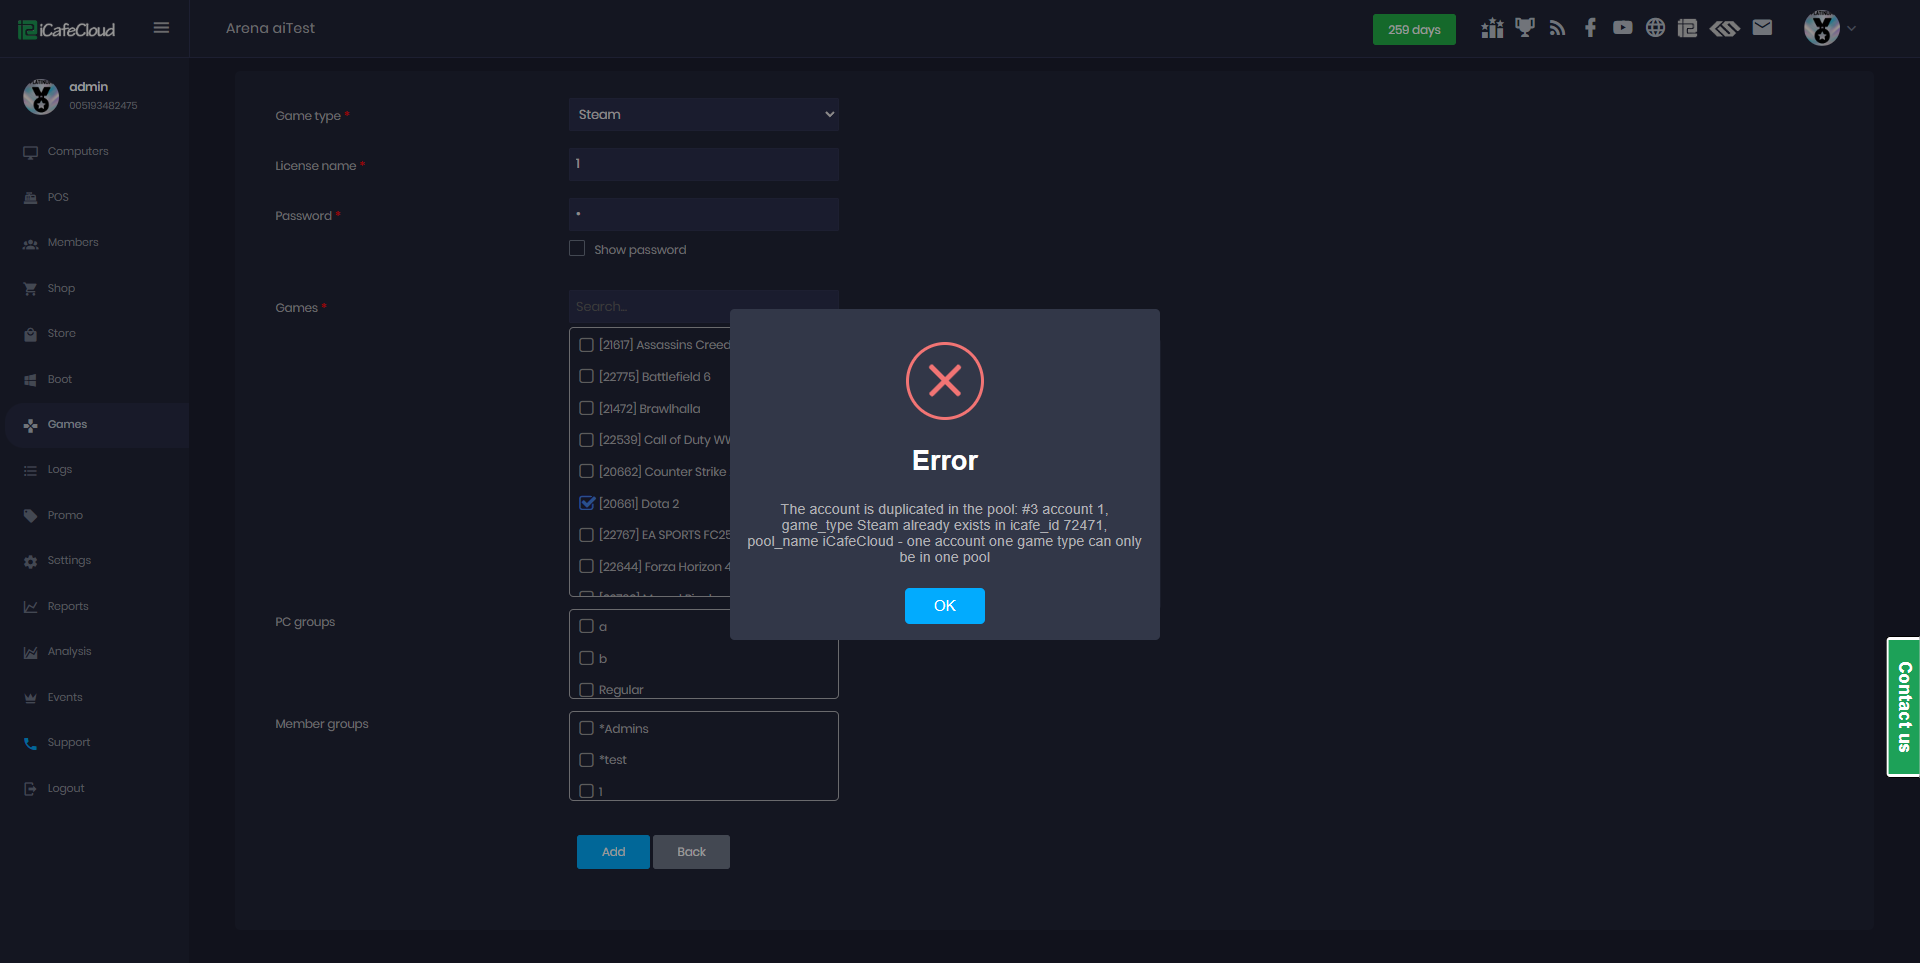Click the trophy icon in the top bar
The image size is (1920, 963).
[1525, 28]
